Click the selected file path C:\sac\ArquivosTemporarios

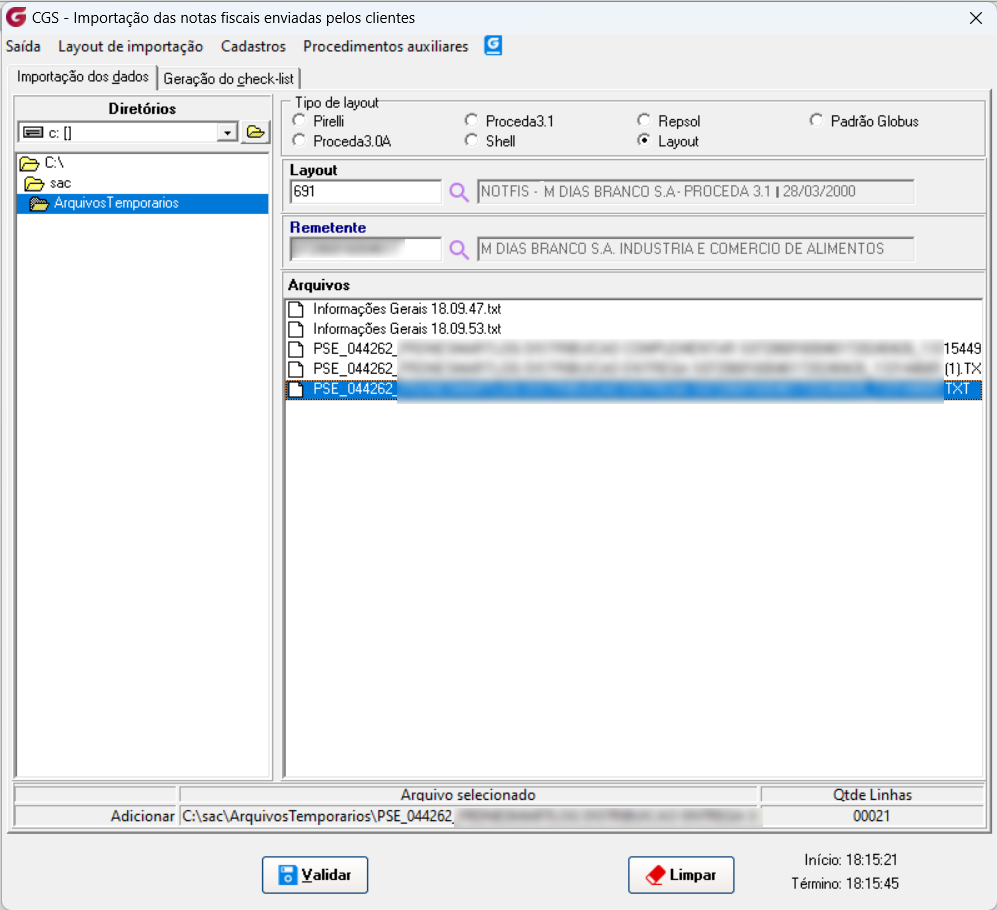[469, 816]
